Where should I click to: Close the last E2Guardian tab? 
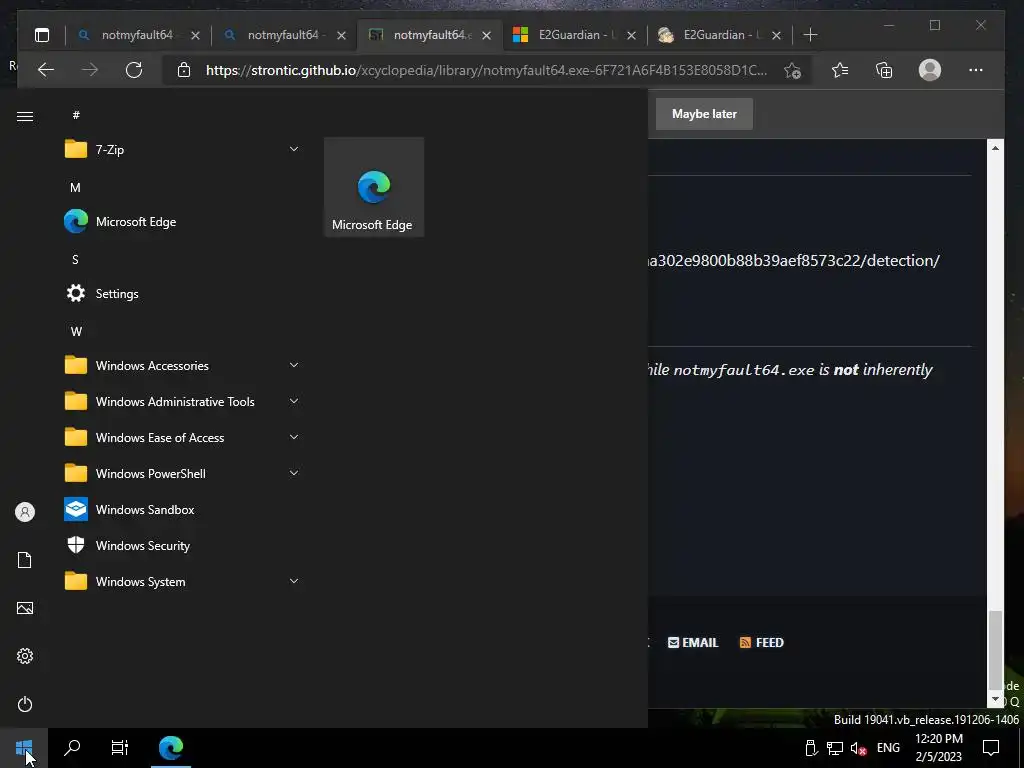pyautogui.click(x=776, y=35)
